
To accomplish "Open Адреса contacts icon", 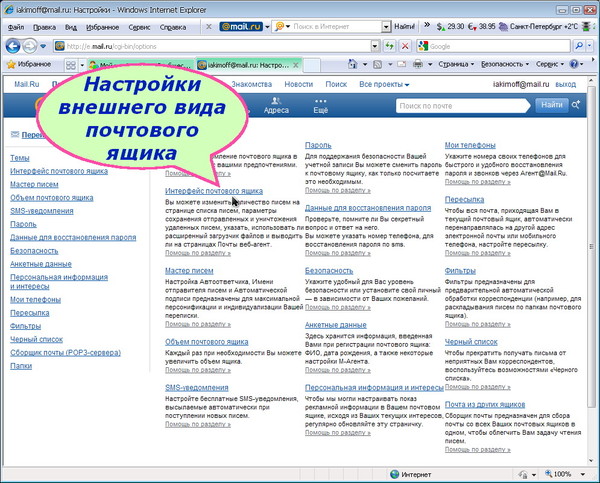I will [x=276, y=105].
